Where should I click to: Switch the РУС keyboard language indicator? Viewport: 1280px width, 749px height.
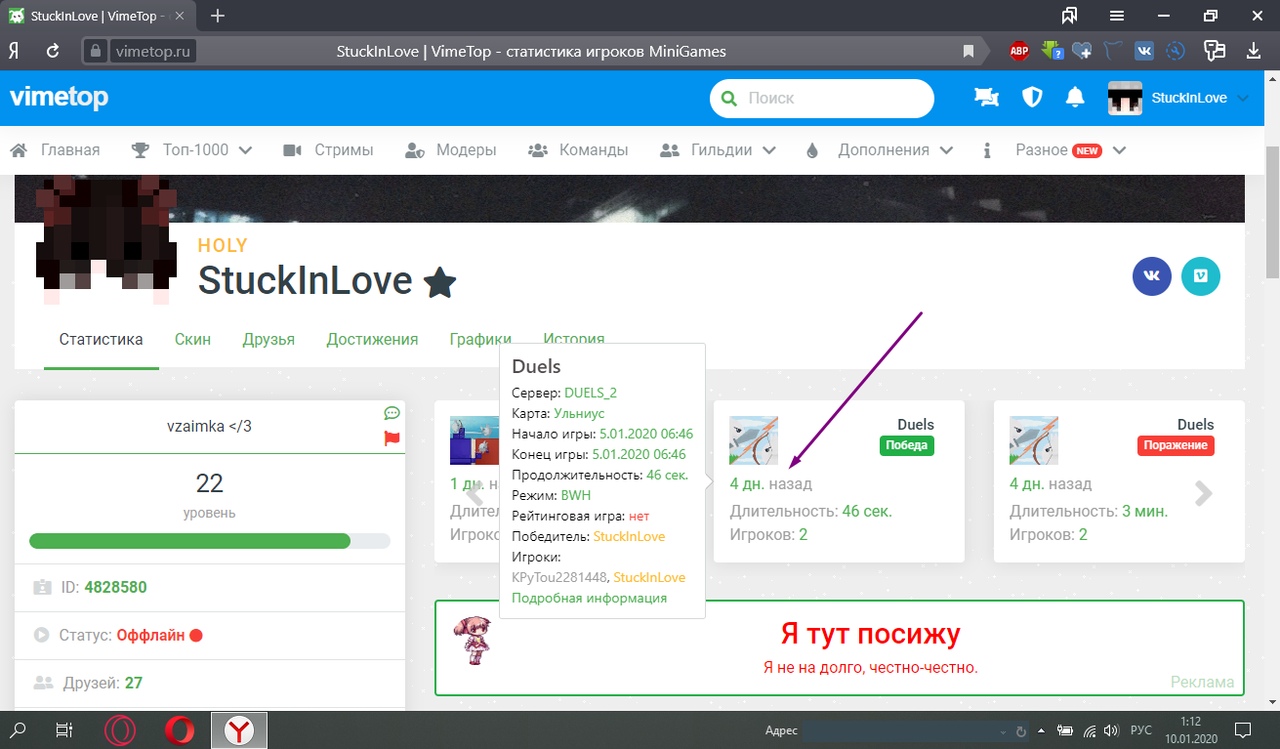(x=1141, y=730)
